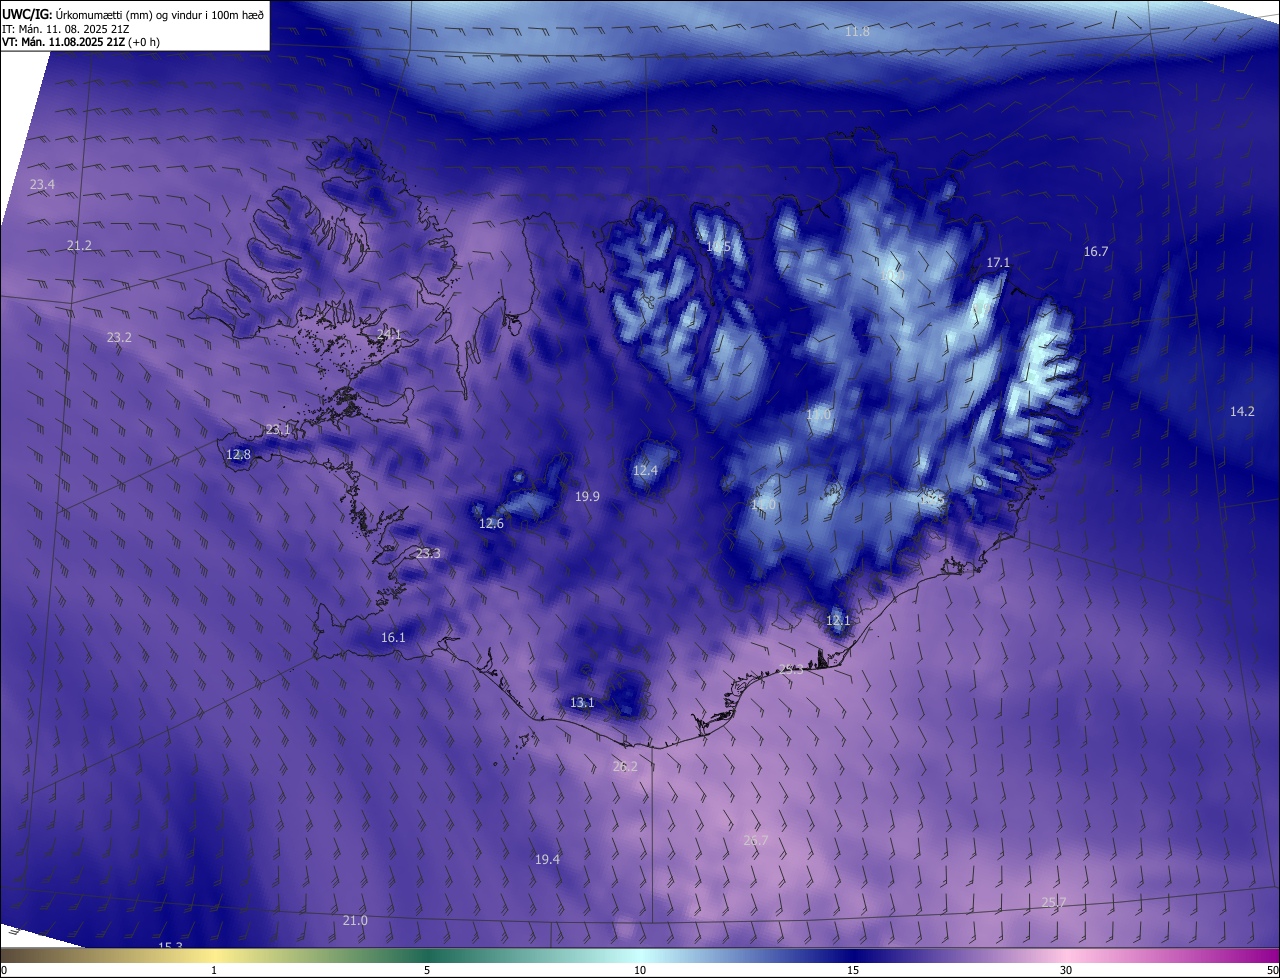Click the 26.2 value label
This screenshot has width=1280, height=978.
[x=625, y=766]
